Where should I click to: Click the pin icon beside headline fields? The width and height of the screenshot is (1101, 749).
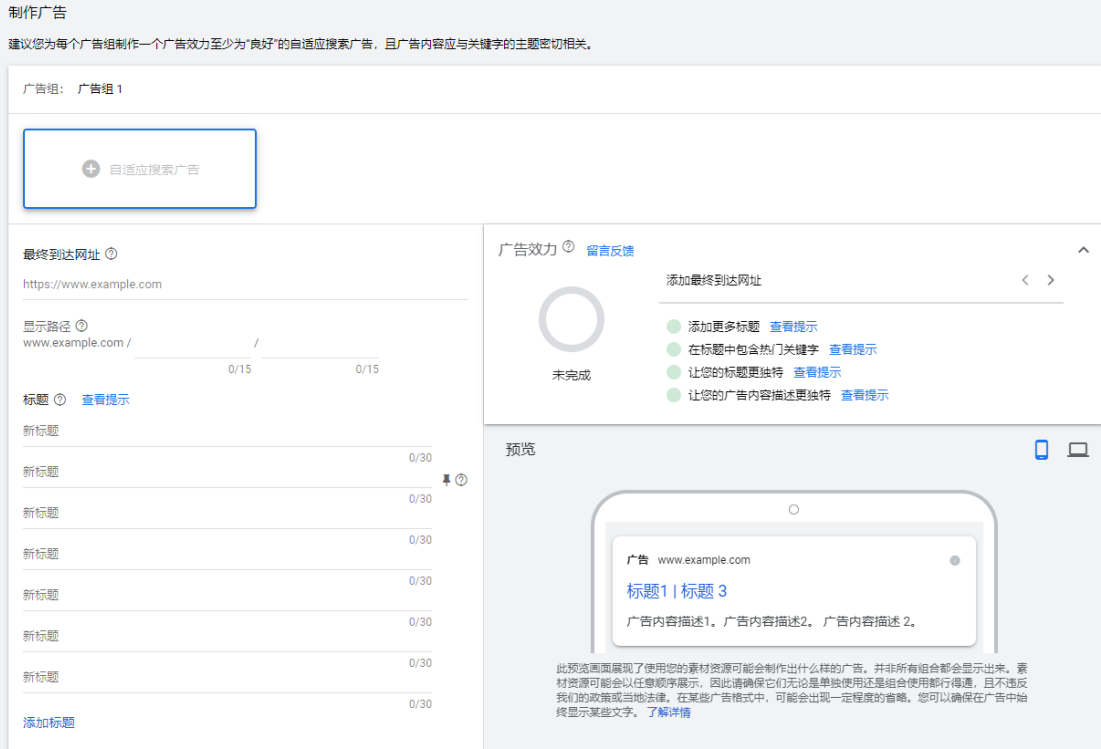[446, 480]
